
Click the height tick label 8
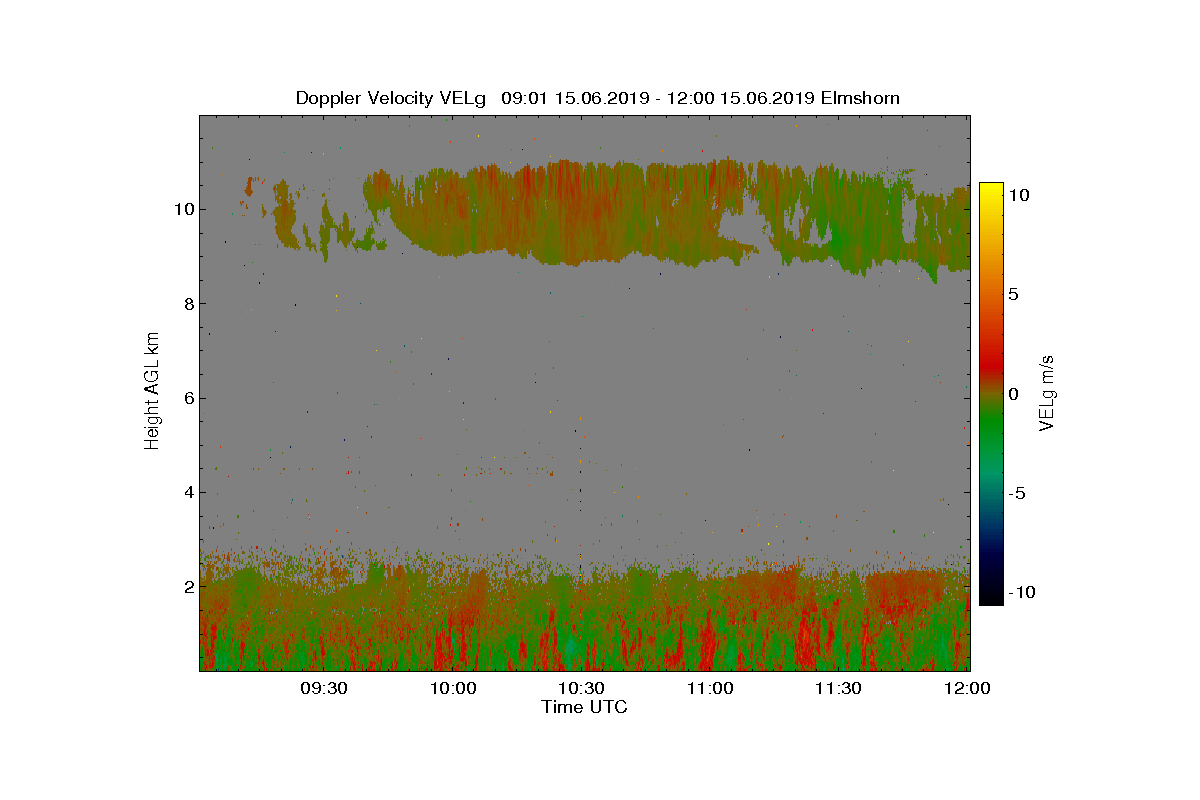(x=187, y=304)
